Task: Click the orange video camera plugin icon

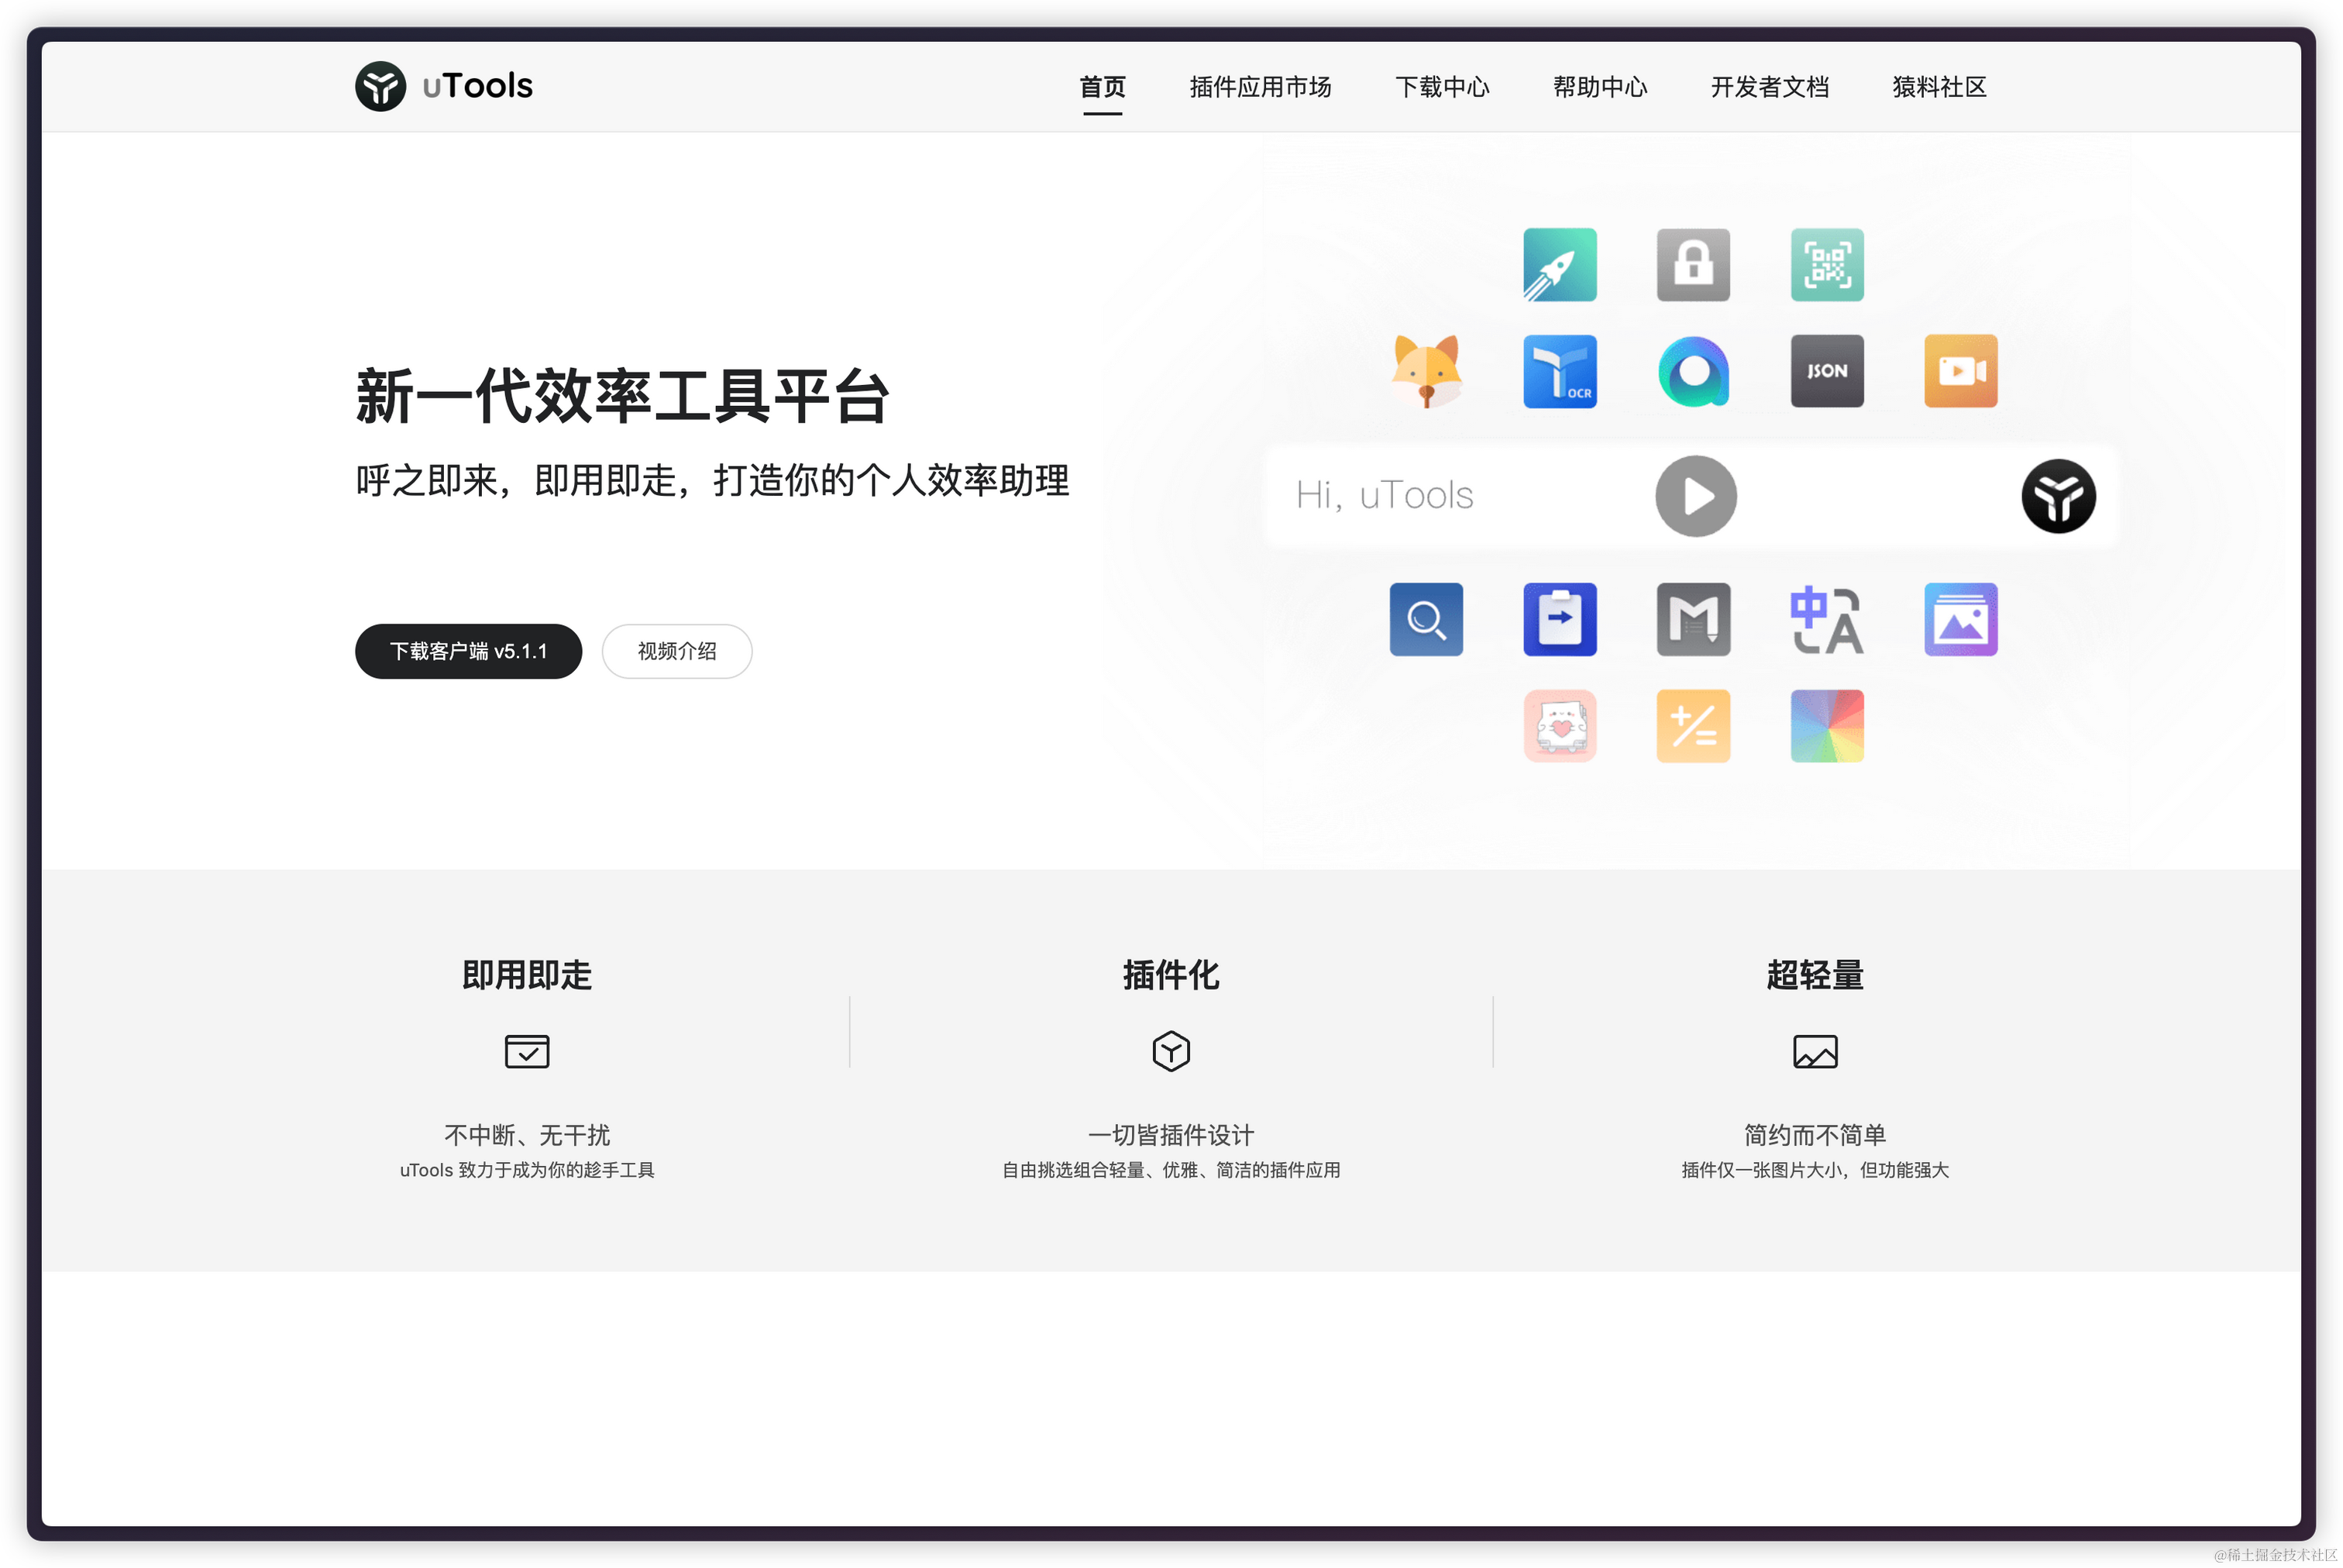Action: (x=1960, y=371)
